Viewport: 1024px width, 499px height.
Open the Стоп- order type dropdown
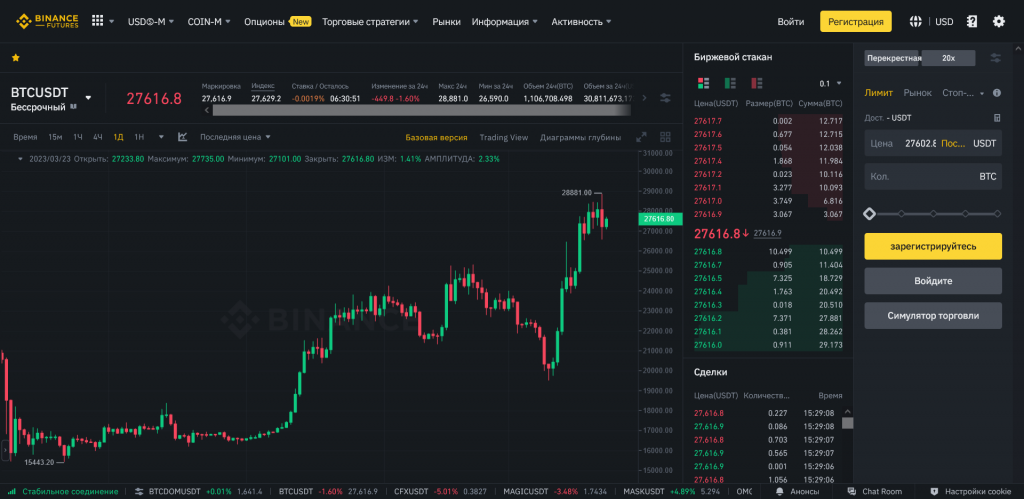point(963,93)
